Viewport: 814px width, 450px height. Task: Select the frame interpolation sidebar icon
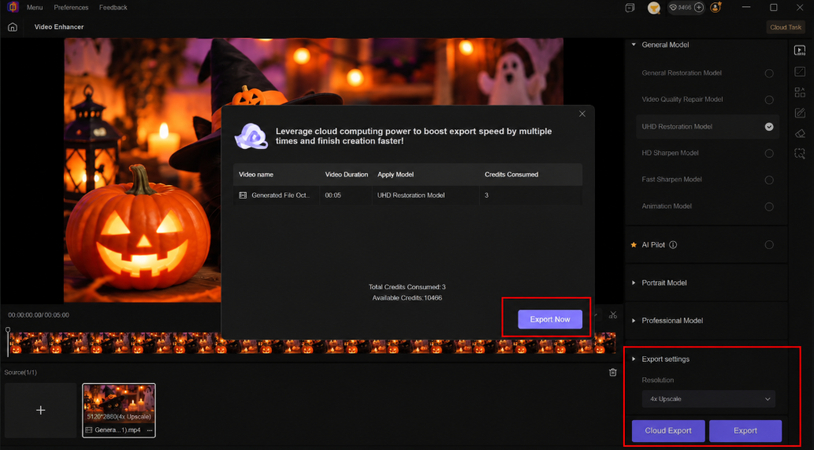click(x=799, y=72)
